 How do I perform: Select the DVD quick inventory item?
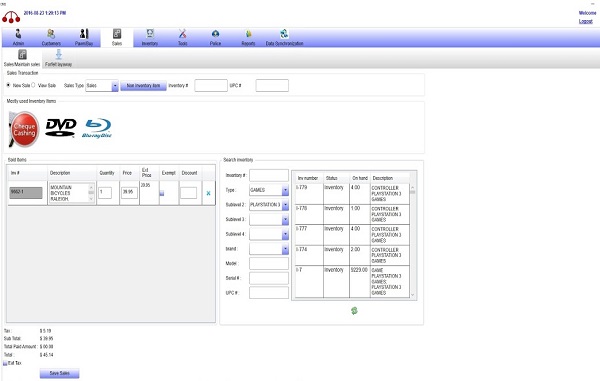(60, 127)
